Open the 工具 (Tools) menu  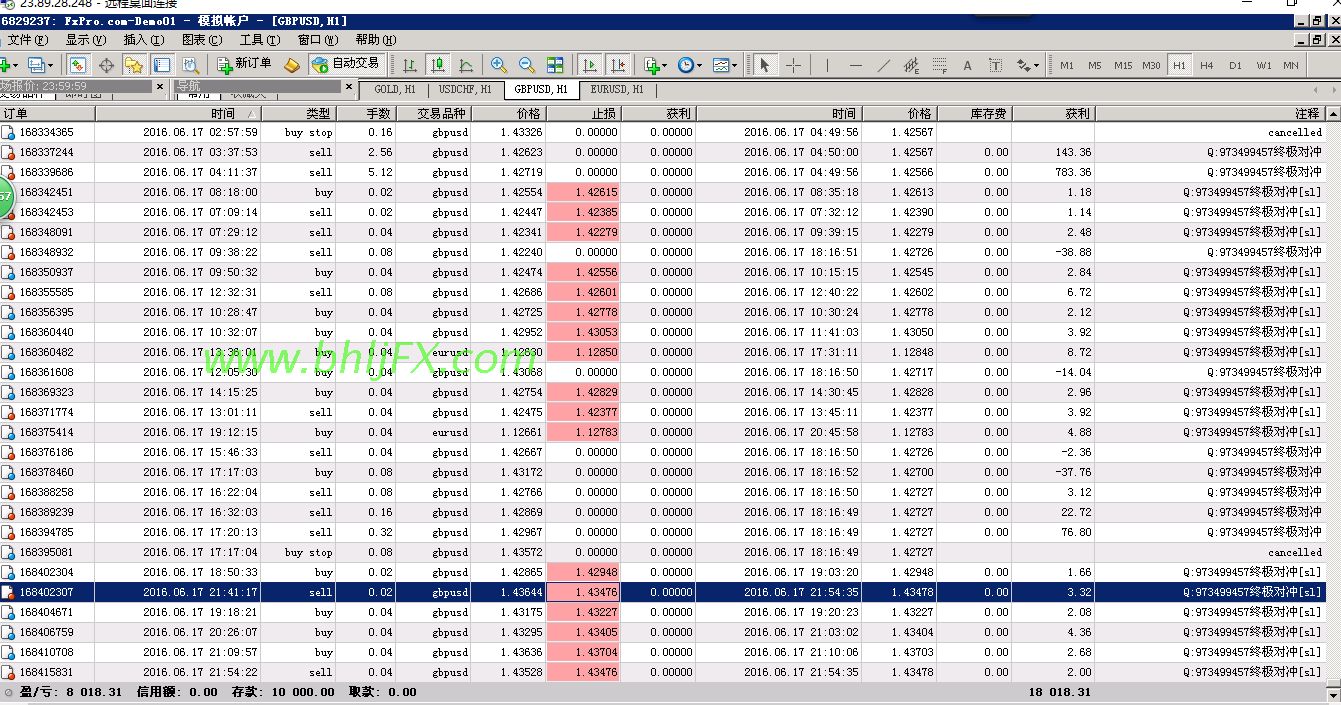pyautogui.click(x=259, y=40)
